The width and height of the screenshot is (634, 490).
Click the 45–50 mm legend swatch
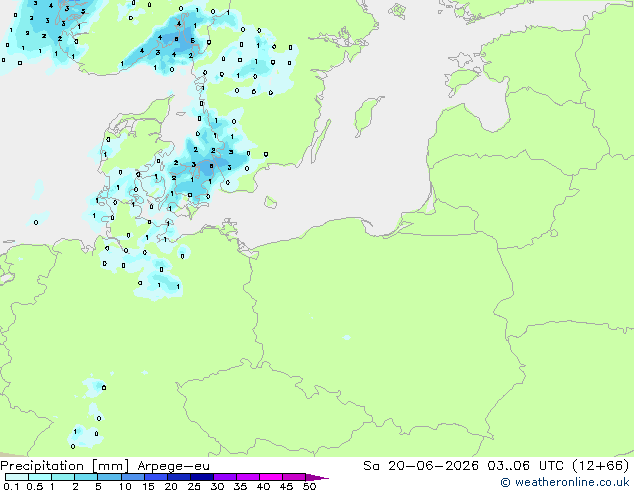click(294, 477)
